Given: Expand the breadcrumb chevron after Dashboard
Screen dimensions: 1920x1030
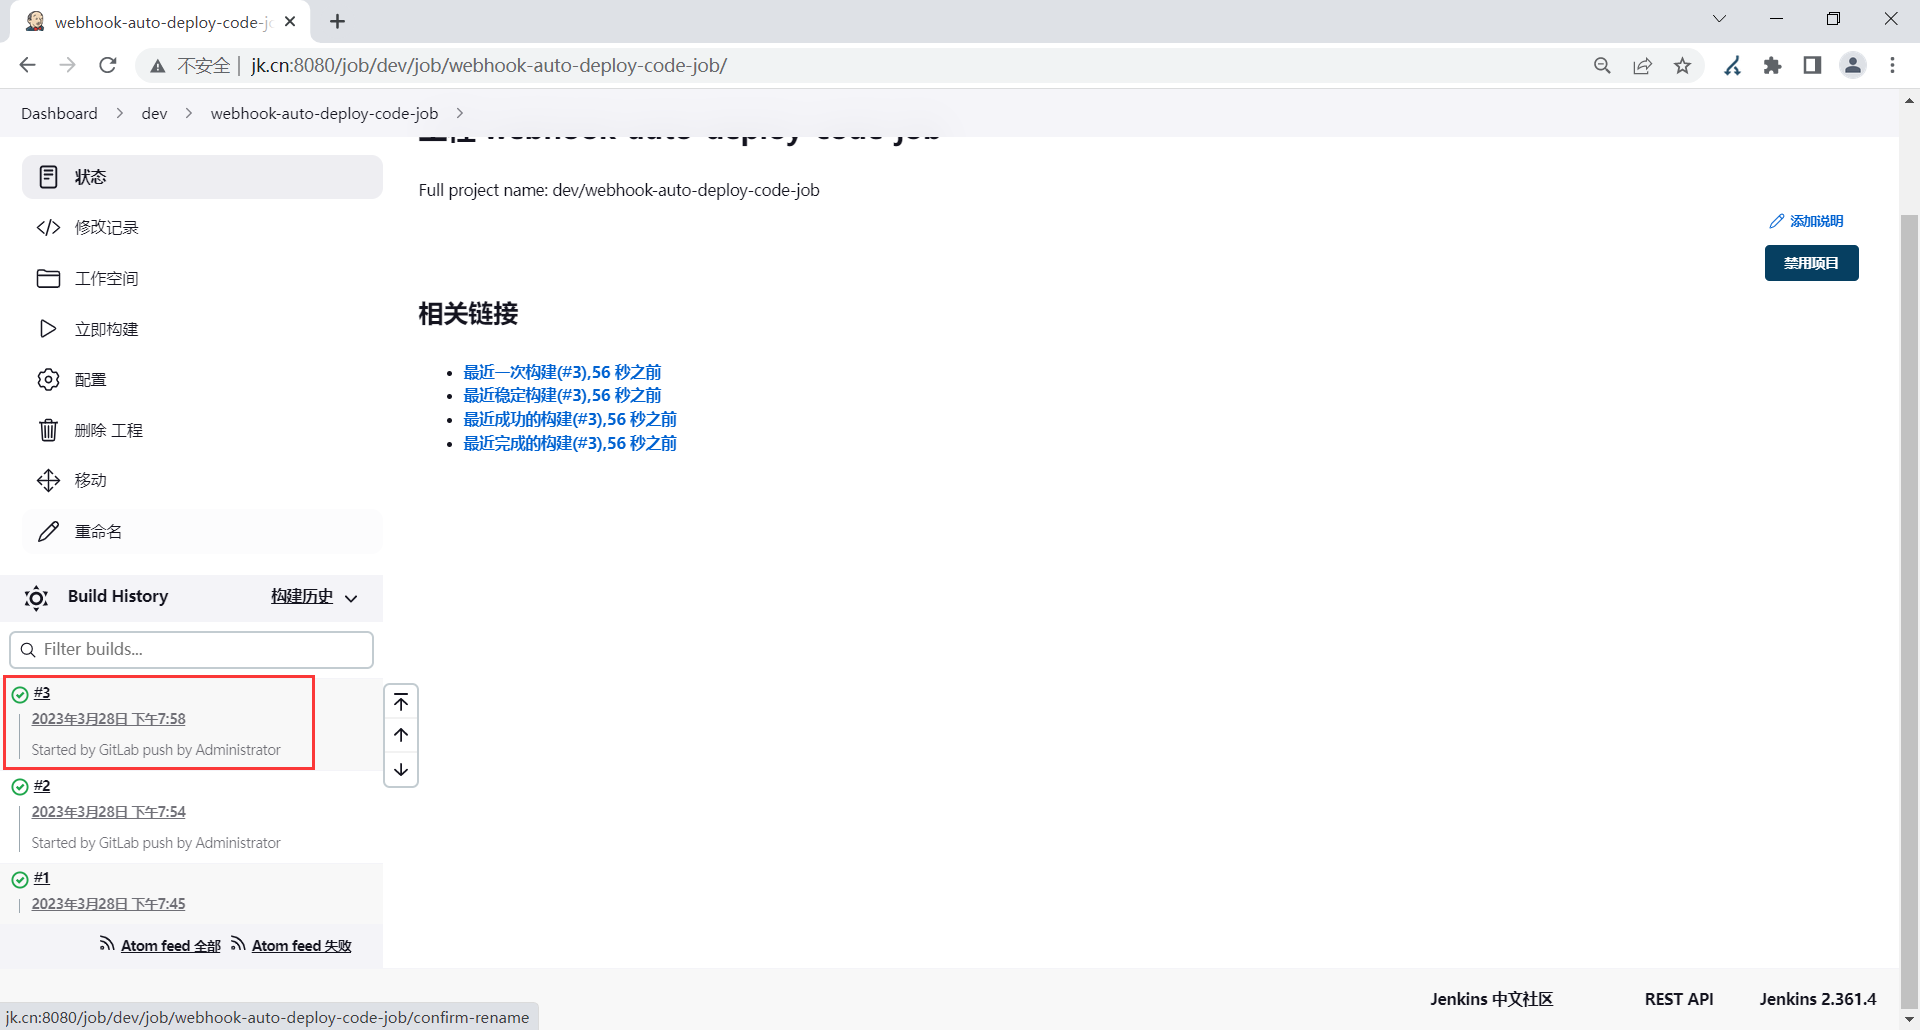Looking at the screenshot, I should tap(120, 113).
